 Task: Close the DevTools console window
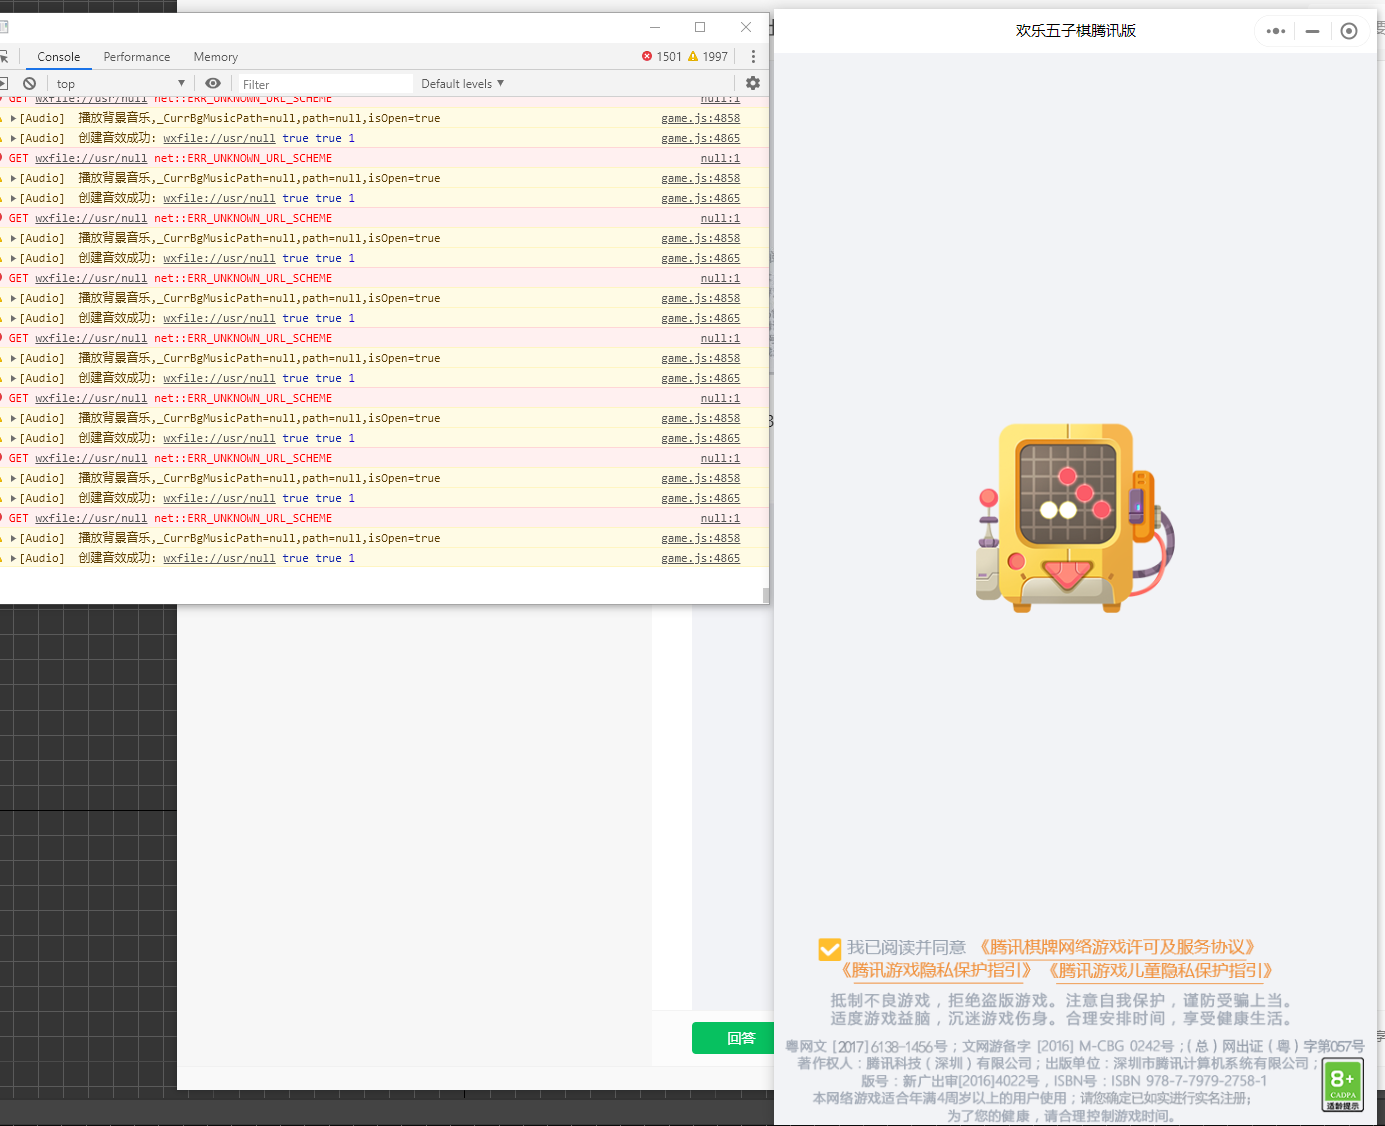(x=746, y=27)
